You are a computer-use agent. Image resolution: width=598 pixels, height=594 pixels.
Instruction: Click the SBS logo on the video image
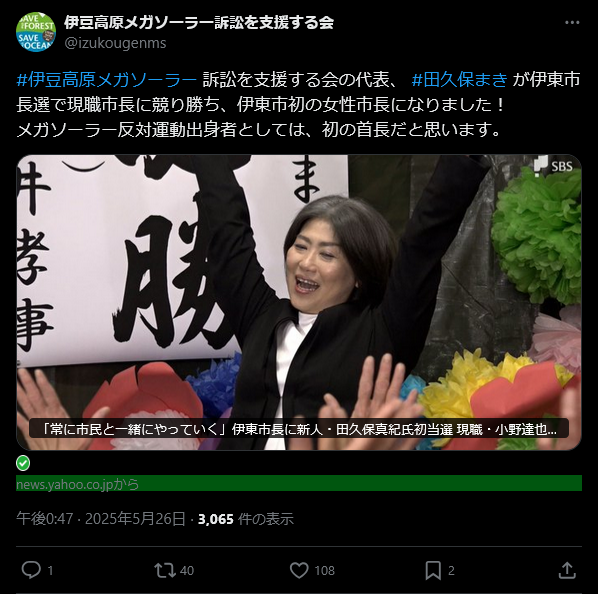point(553,166)
